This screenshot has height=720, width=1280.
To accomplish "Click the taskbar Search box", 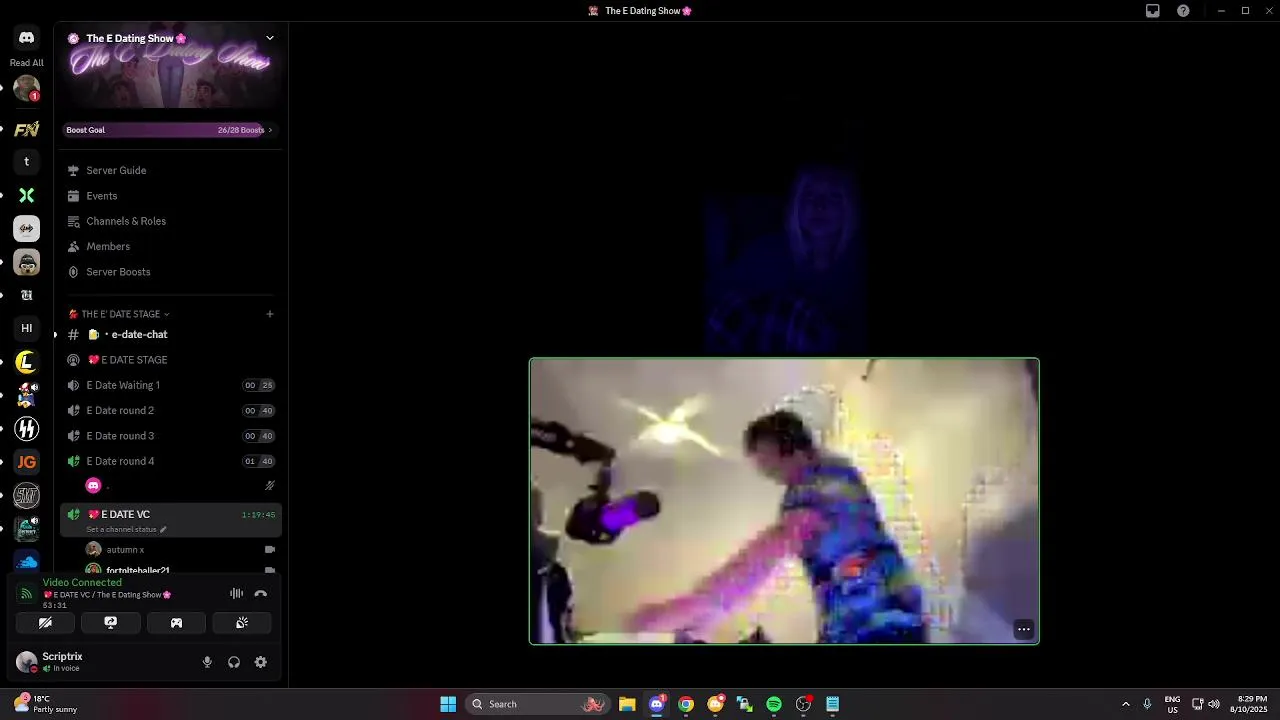I will [x=538, y=704].
